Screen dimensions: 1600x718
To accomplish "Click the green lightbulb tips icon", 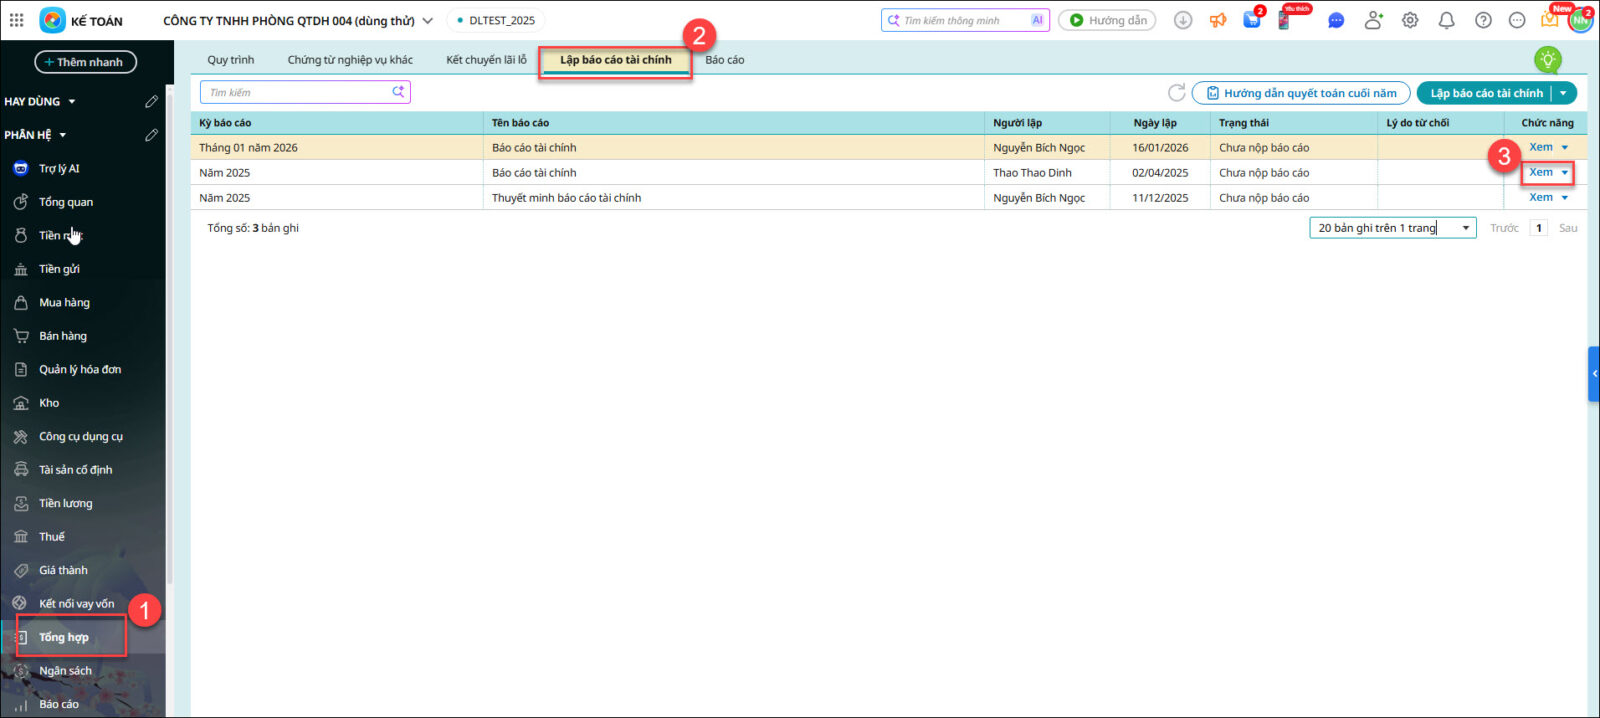I will pos(1547,60).
